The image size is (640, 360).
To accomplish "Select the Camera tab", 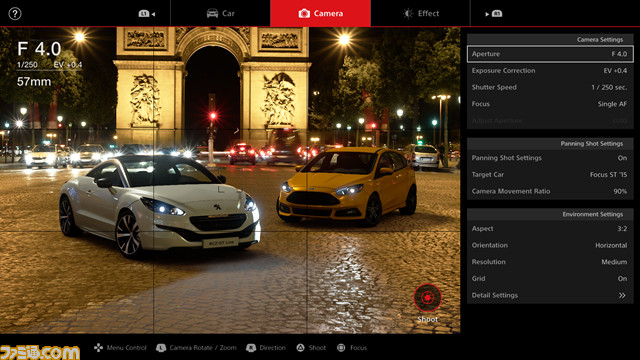I will (x=320, y=13).
